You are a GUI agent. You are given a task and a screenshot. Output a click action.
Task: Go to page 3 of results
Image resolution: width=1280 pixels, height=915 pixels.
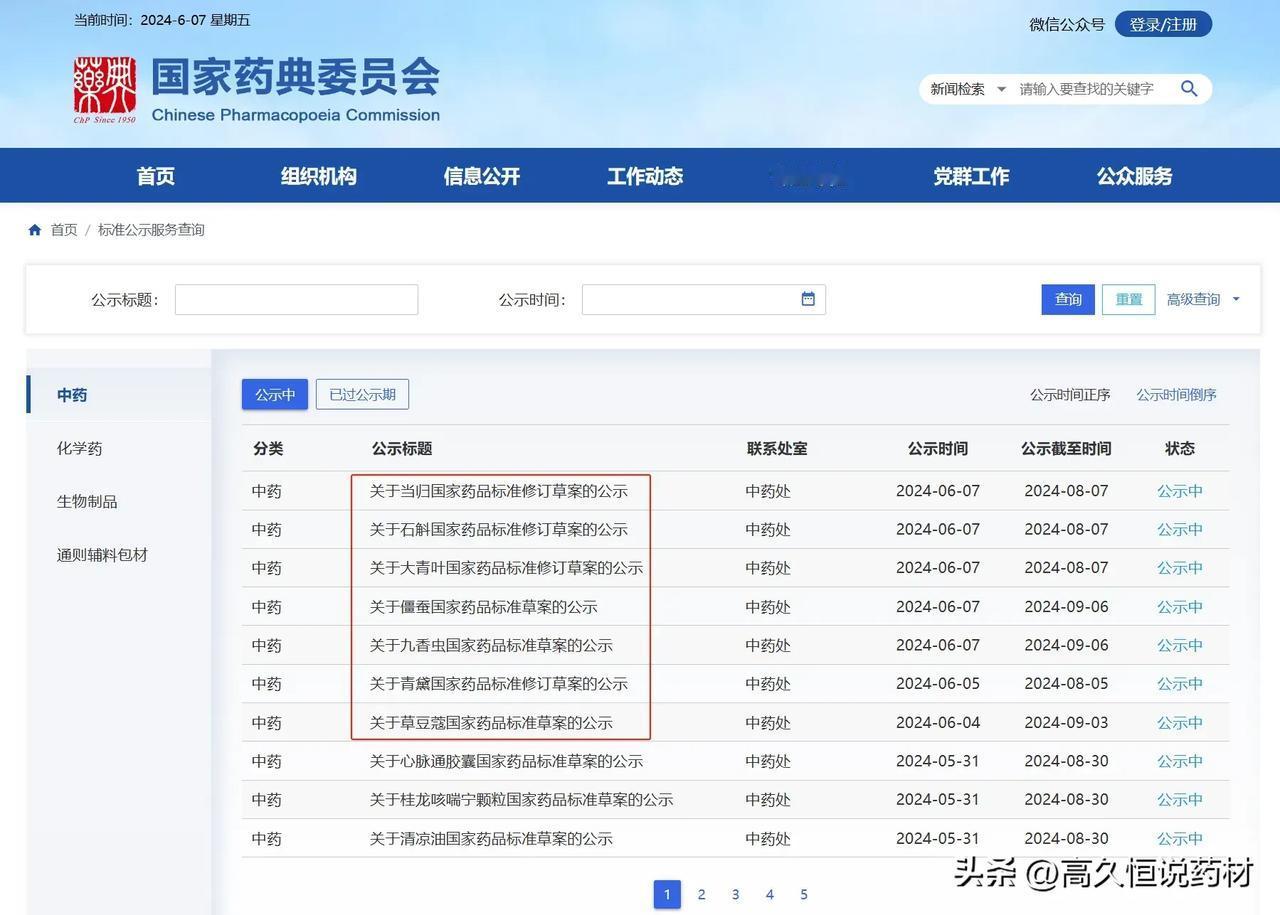point(736,894)
